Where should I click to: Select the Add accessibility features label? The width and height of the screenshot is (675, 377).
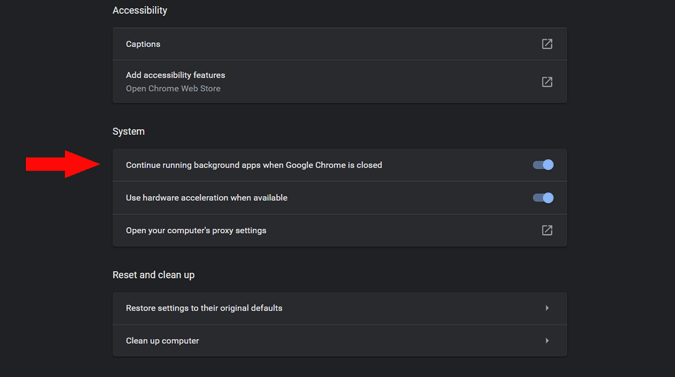click(x=175, y=75)
